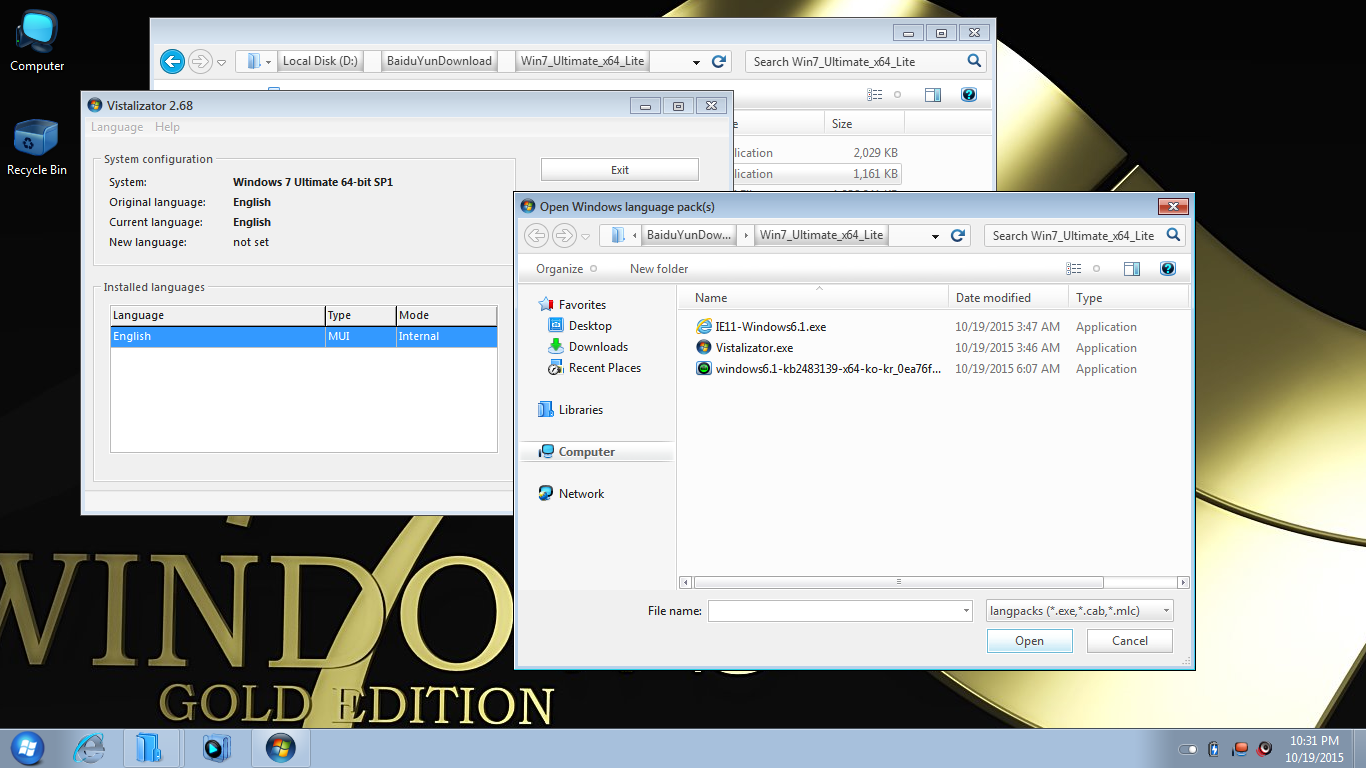Expand address bar dropdown in Explorer window
The width and height of the screenshot is (1366, 768).
696,62
